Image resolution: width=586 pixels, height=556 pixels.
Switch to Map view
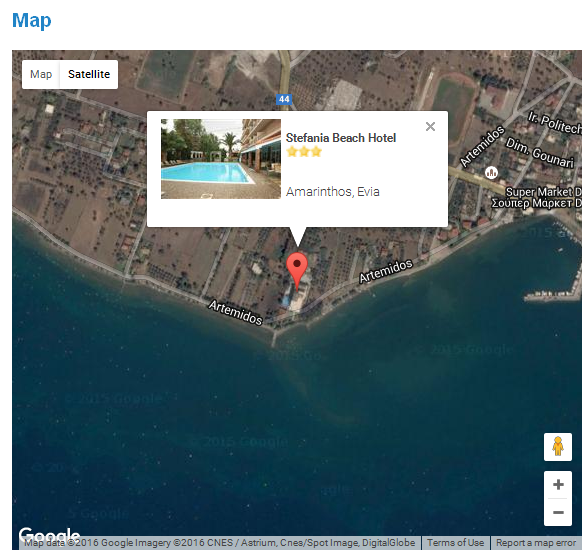click(x=41, y=74)
